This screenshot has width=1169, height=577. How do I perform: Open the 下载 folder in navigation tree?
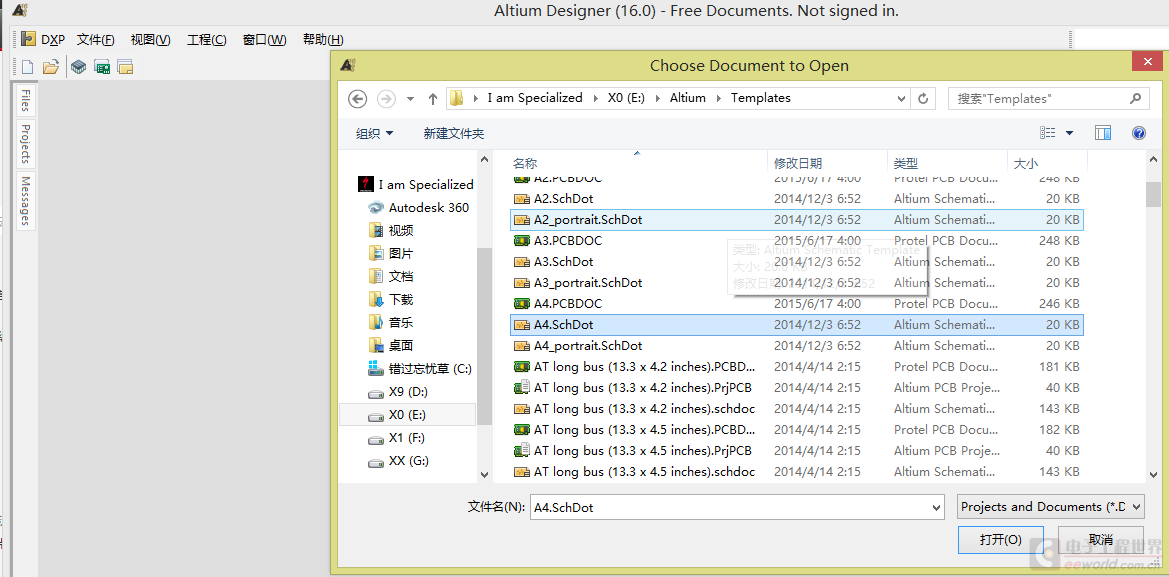point(391,300)
